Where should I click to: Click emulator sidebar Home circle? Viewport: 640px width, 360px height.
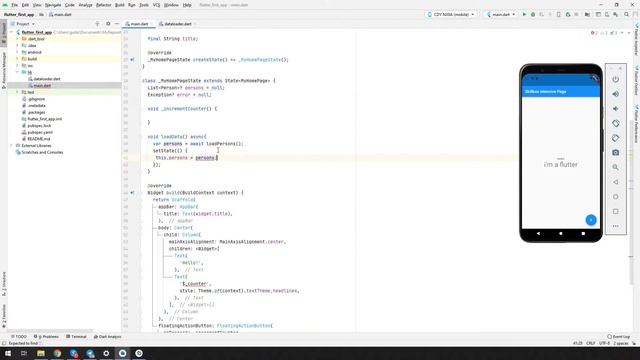pyautogui.click(x=616, y=197)
